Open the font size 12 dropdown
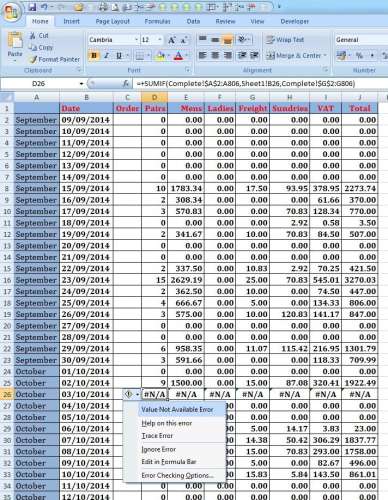388x500 pixels. 160,40
